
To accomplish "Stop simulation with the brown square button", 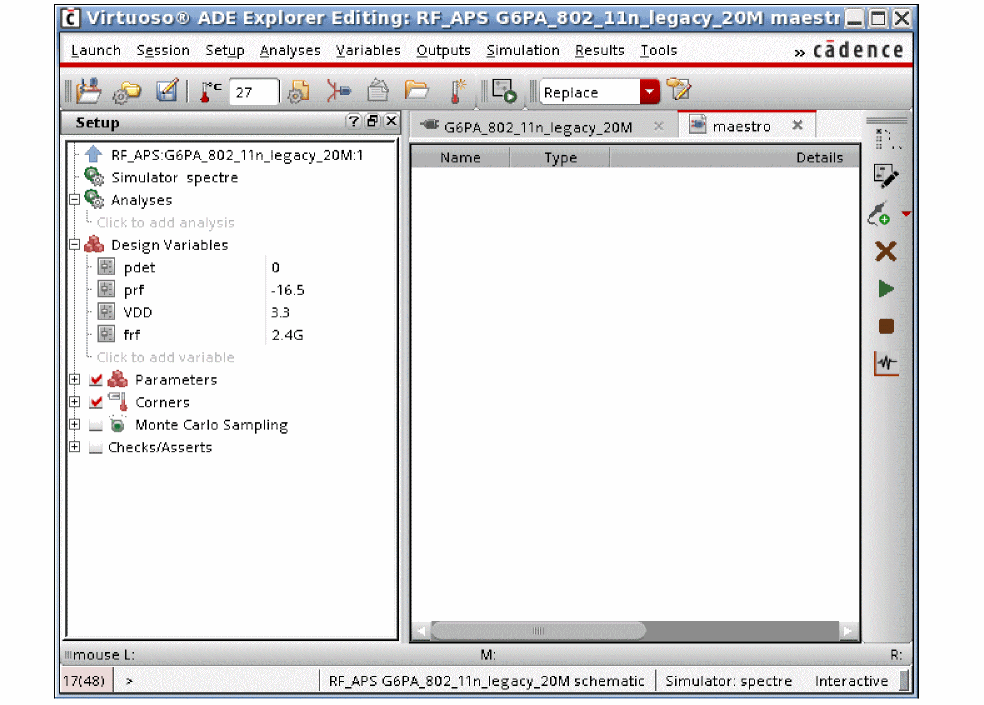I will pyautogui.click(x=885, y=326).
